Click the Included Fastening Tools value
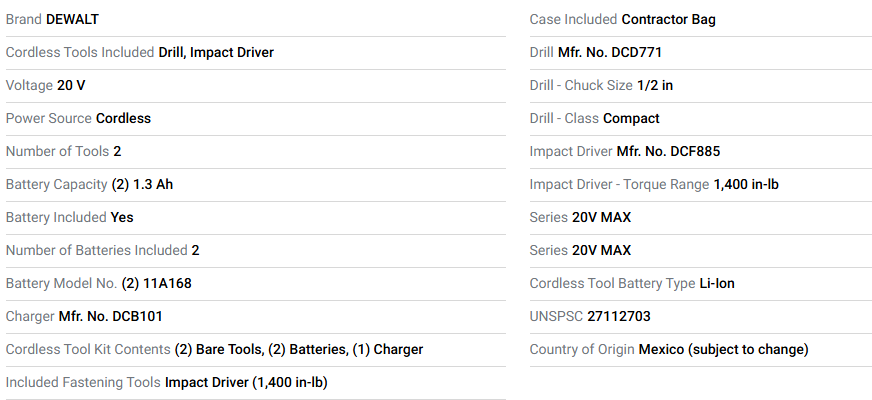The height and width of the screenshot is (400, 872). [246, 382]
